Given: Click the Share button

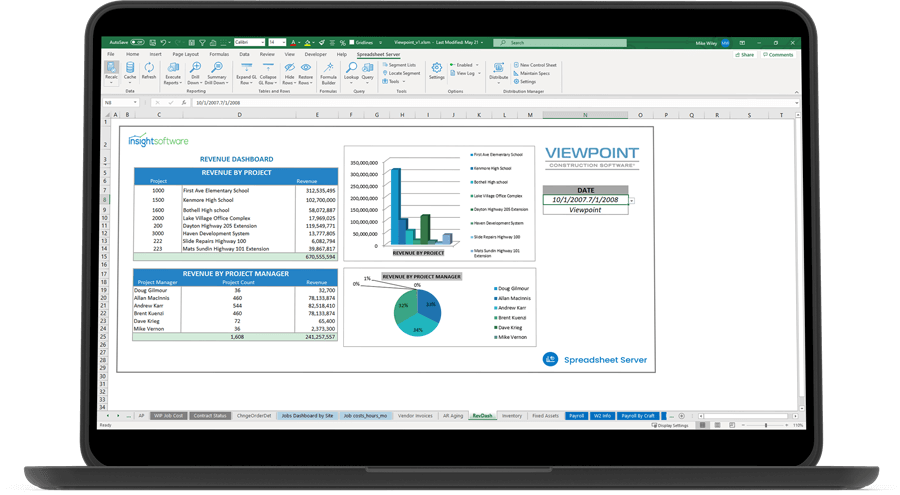Looking at the screenshot, I should click(744, 55).
